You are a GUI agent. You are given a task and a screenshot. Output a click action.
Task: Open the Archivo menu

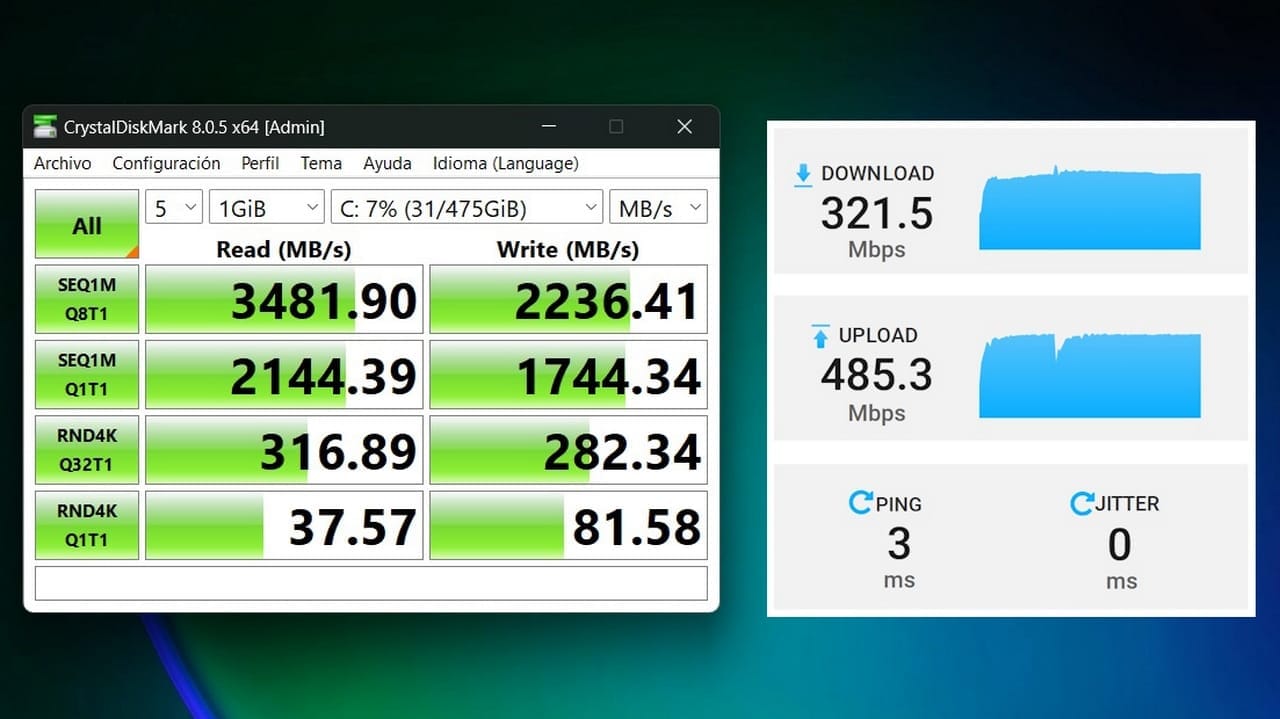[x=62, y=163]
